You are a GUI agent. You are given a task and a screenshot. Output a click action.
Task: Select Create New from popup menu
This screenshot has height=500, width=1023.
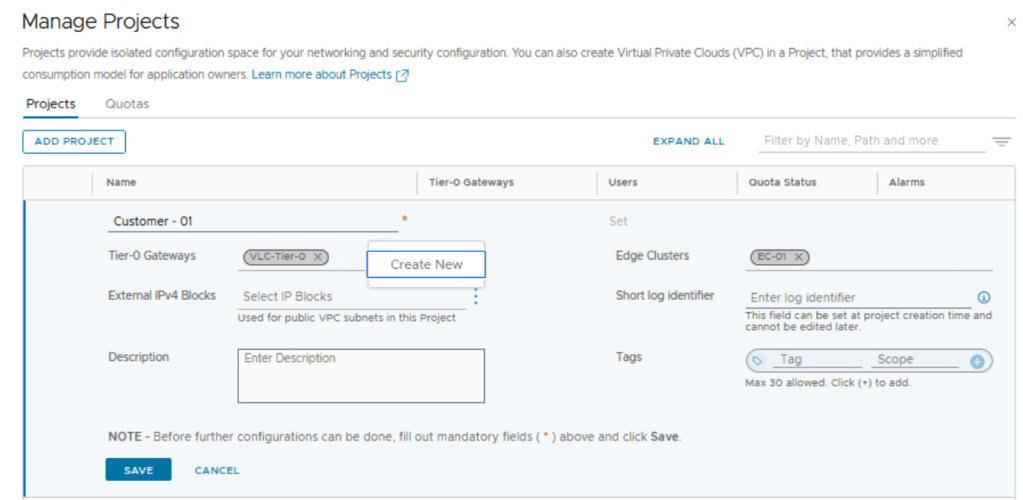click(x=426, y=264)
